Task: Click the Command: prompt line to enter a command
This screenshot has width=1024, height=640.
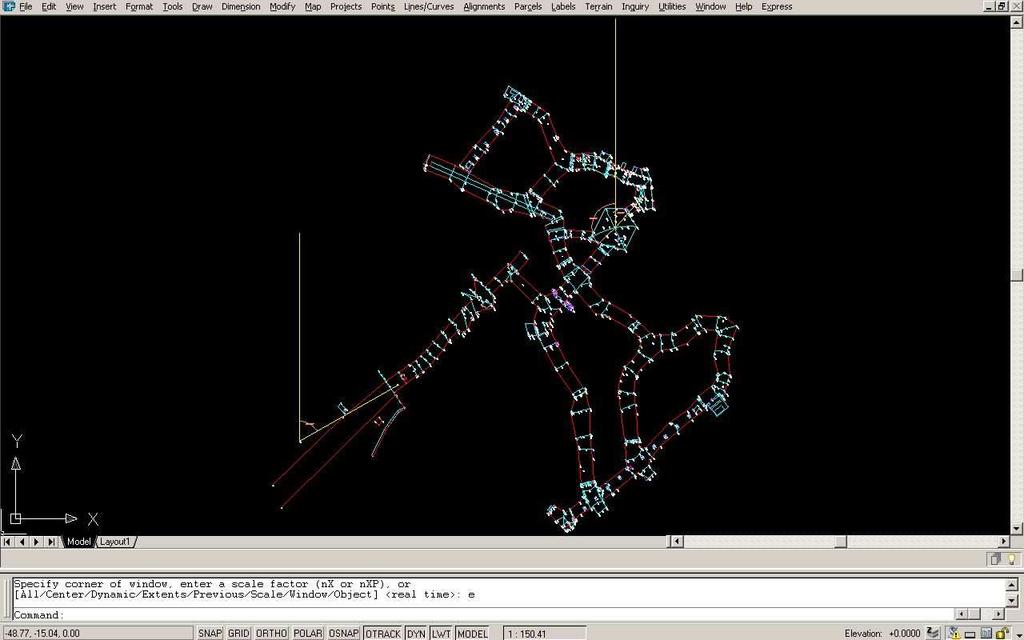Action: pyautogui.click(x=483, y=615)
